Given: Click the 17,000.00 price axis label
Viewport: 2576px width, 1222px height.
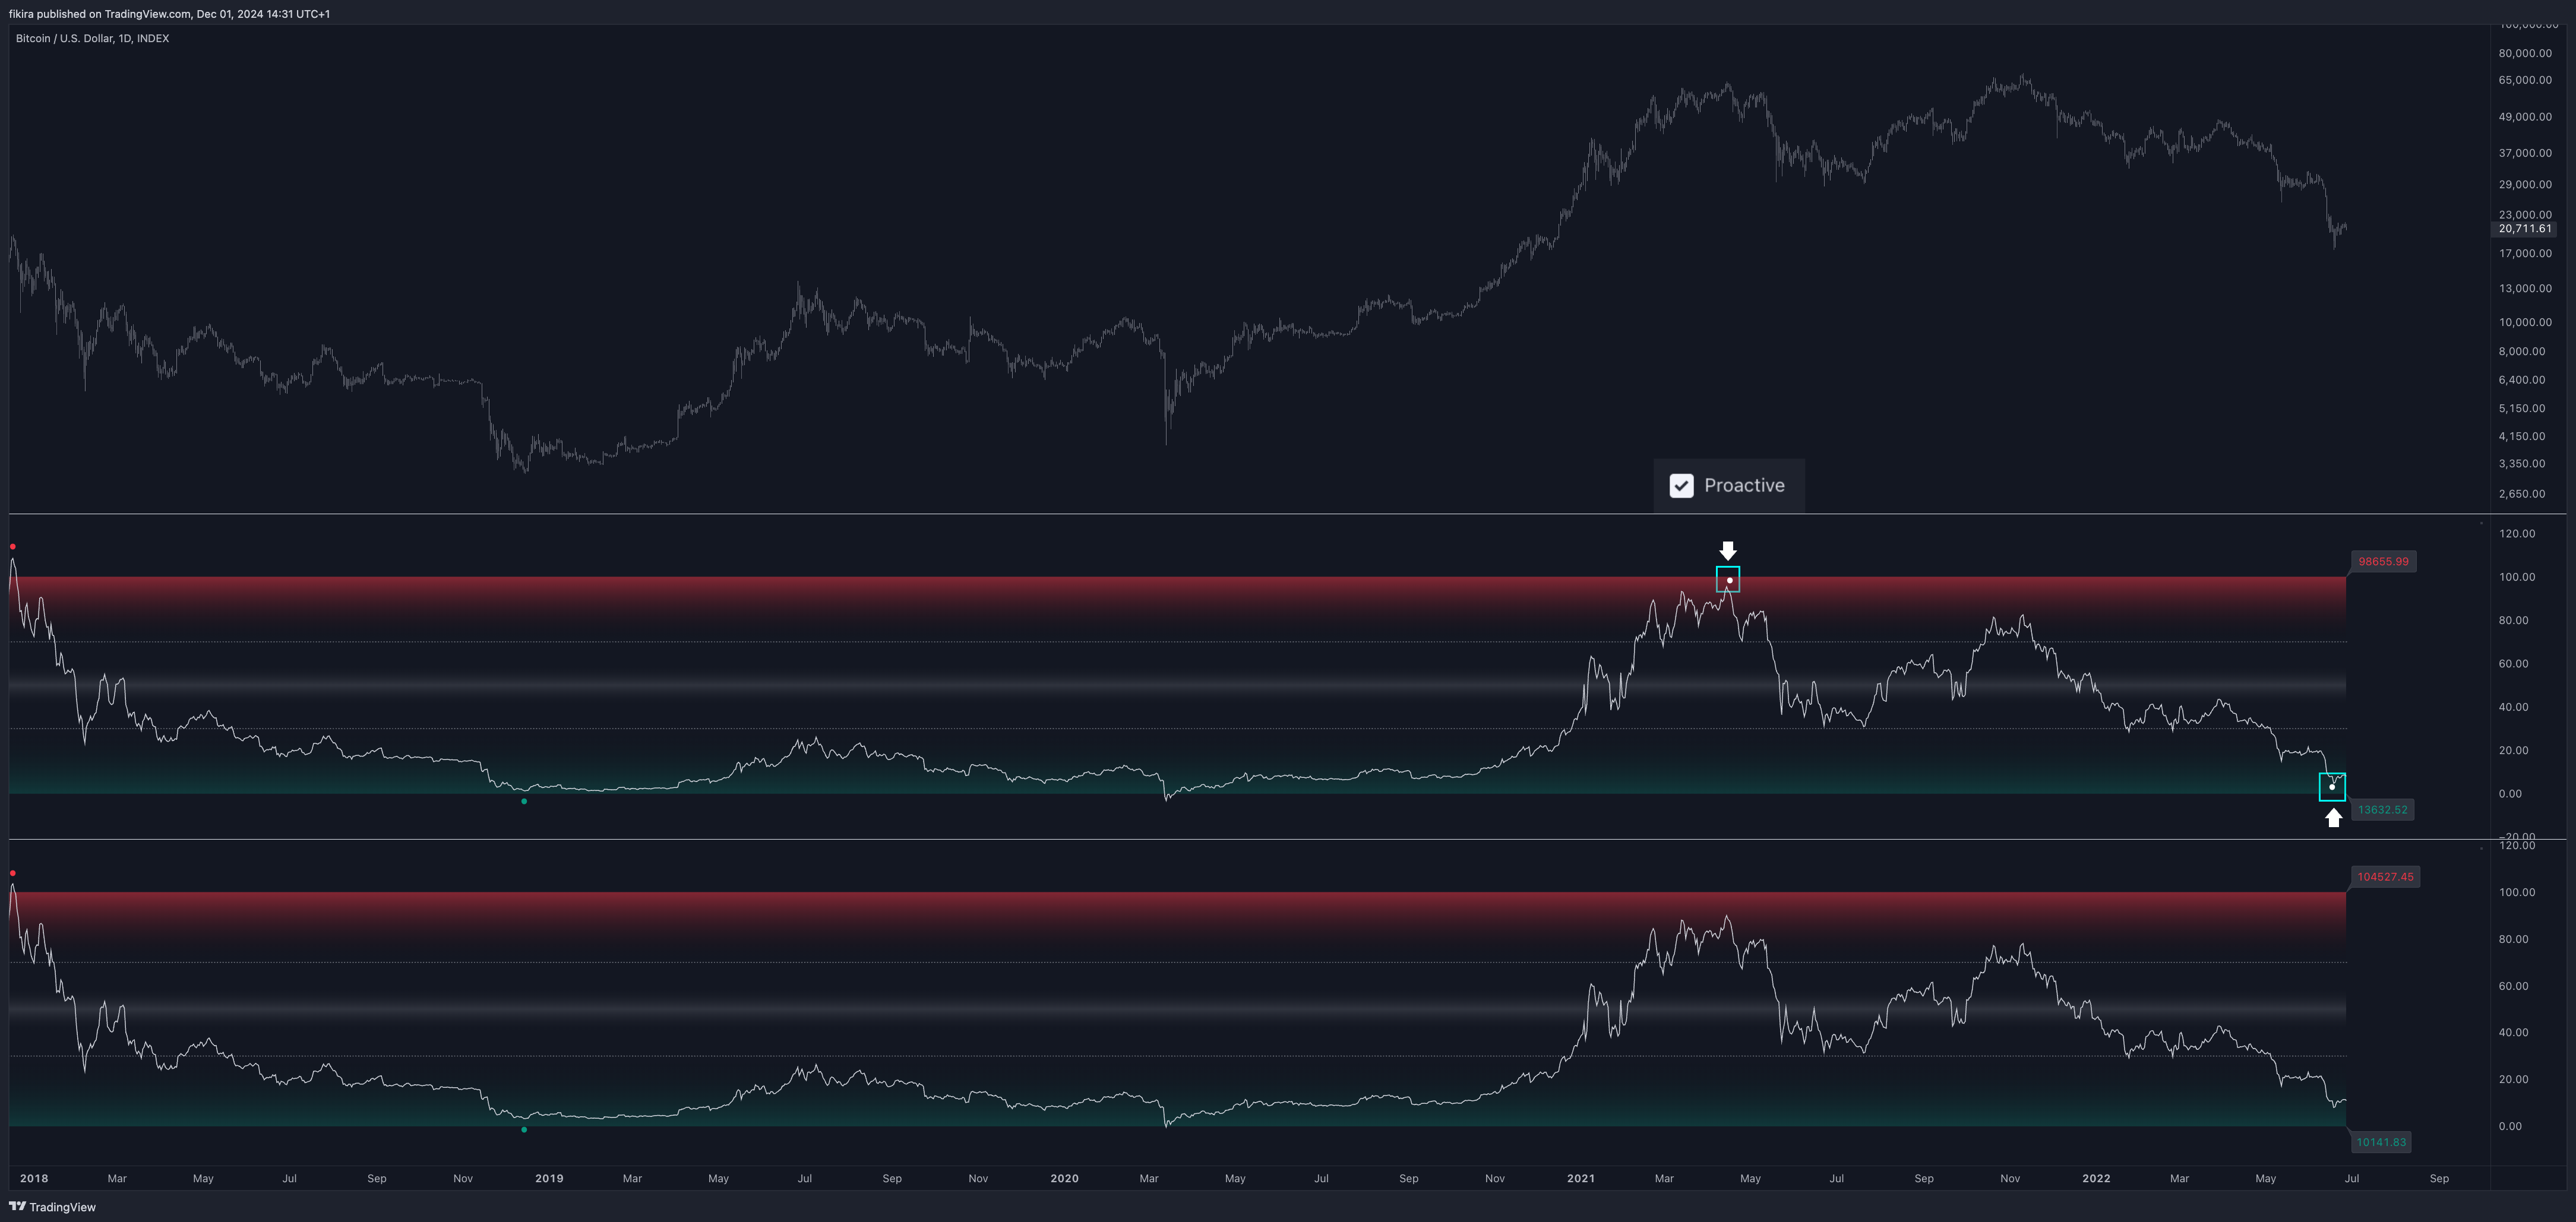Looking at the screenshot, I should pos(2525,254).
